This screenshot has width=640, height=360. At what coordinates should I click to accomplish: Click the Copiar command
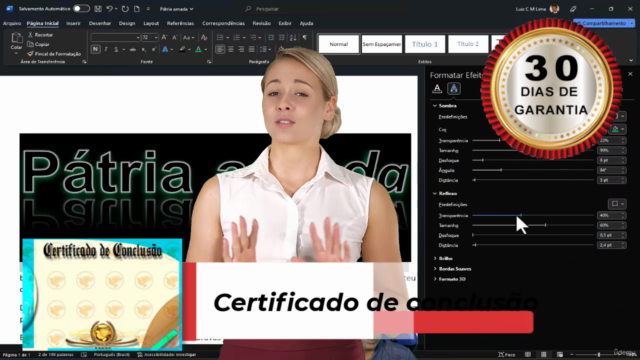(x=38, y=44)
